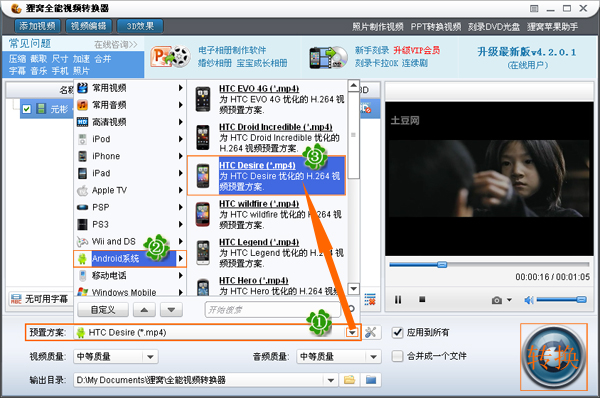
Task: Click the move-down triangle button
Action: coord(171,310)
